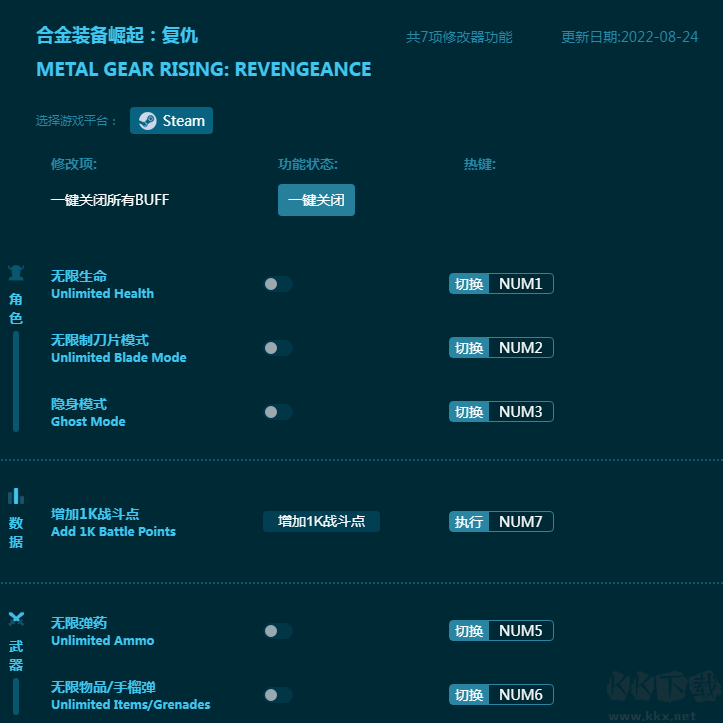723x723 pixels.
Task: Click the 增加1K战斗点 action button
Action: (321, 521)
